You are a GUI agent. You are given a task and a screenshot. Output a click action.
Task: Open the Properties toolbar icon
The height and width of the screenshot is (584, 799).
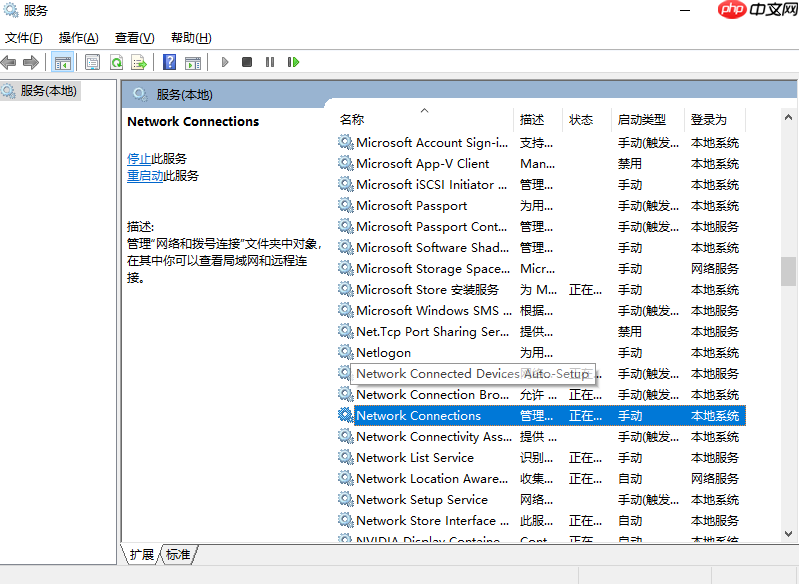[92, 62]
